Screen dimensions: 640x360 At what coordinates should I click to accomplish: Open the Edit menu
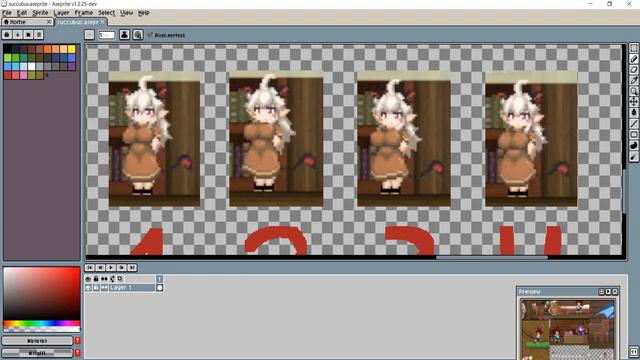(22, 13)
